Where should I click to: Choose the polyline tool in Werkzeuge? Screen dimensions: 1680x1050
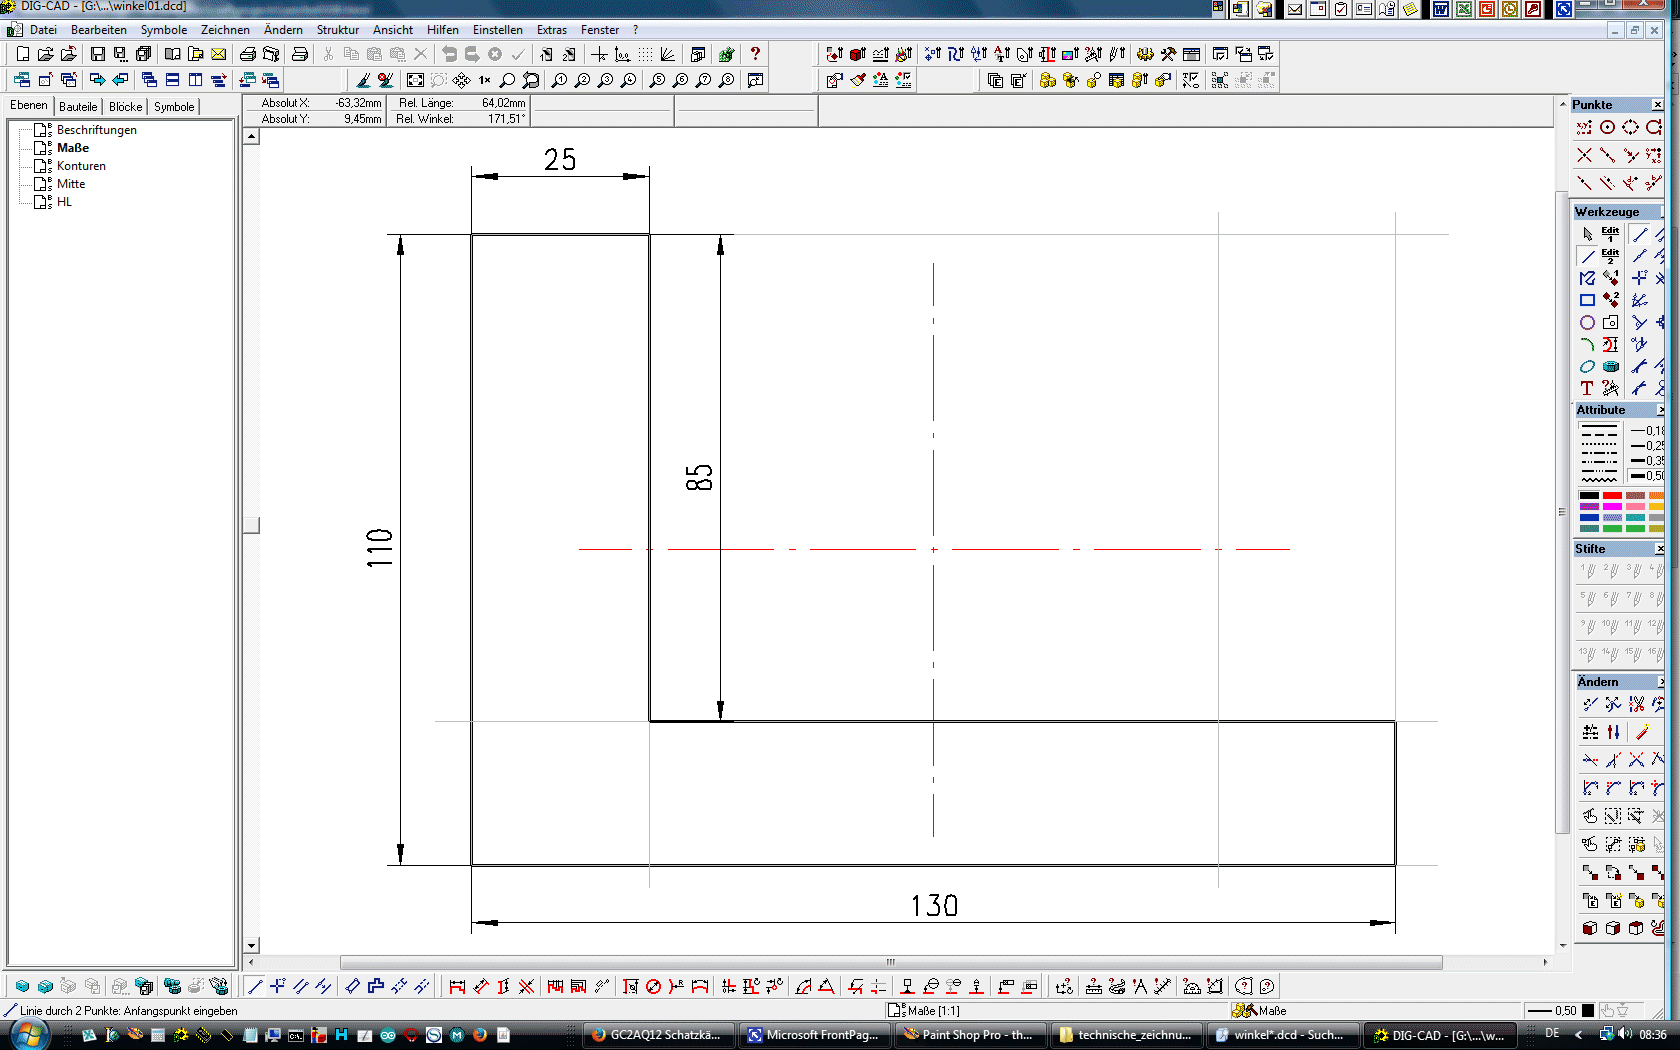click(x=1587, y=278)
